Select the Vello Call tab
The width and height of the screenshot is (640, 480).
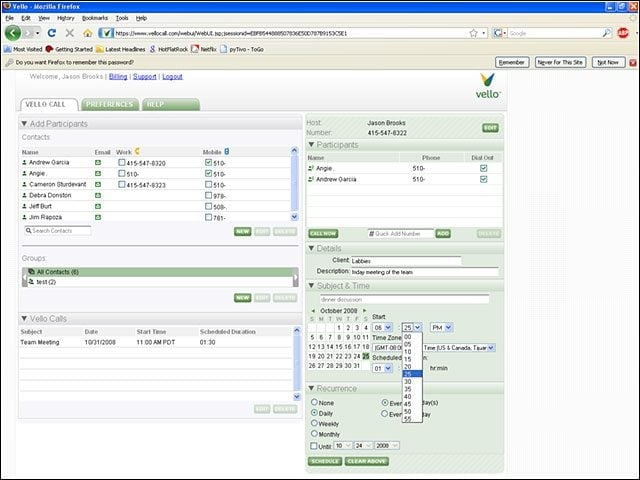tap(49, 104)
